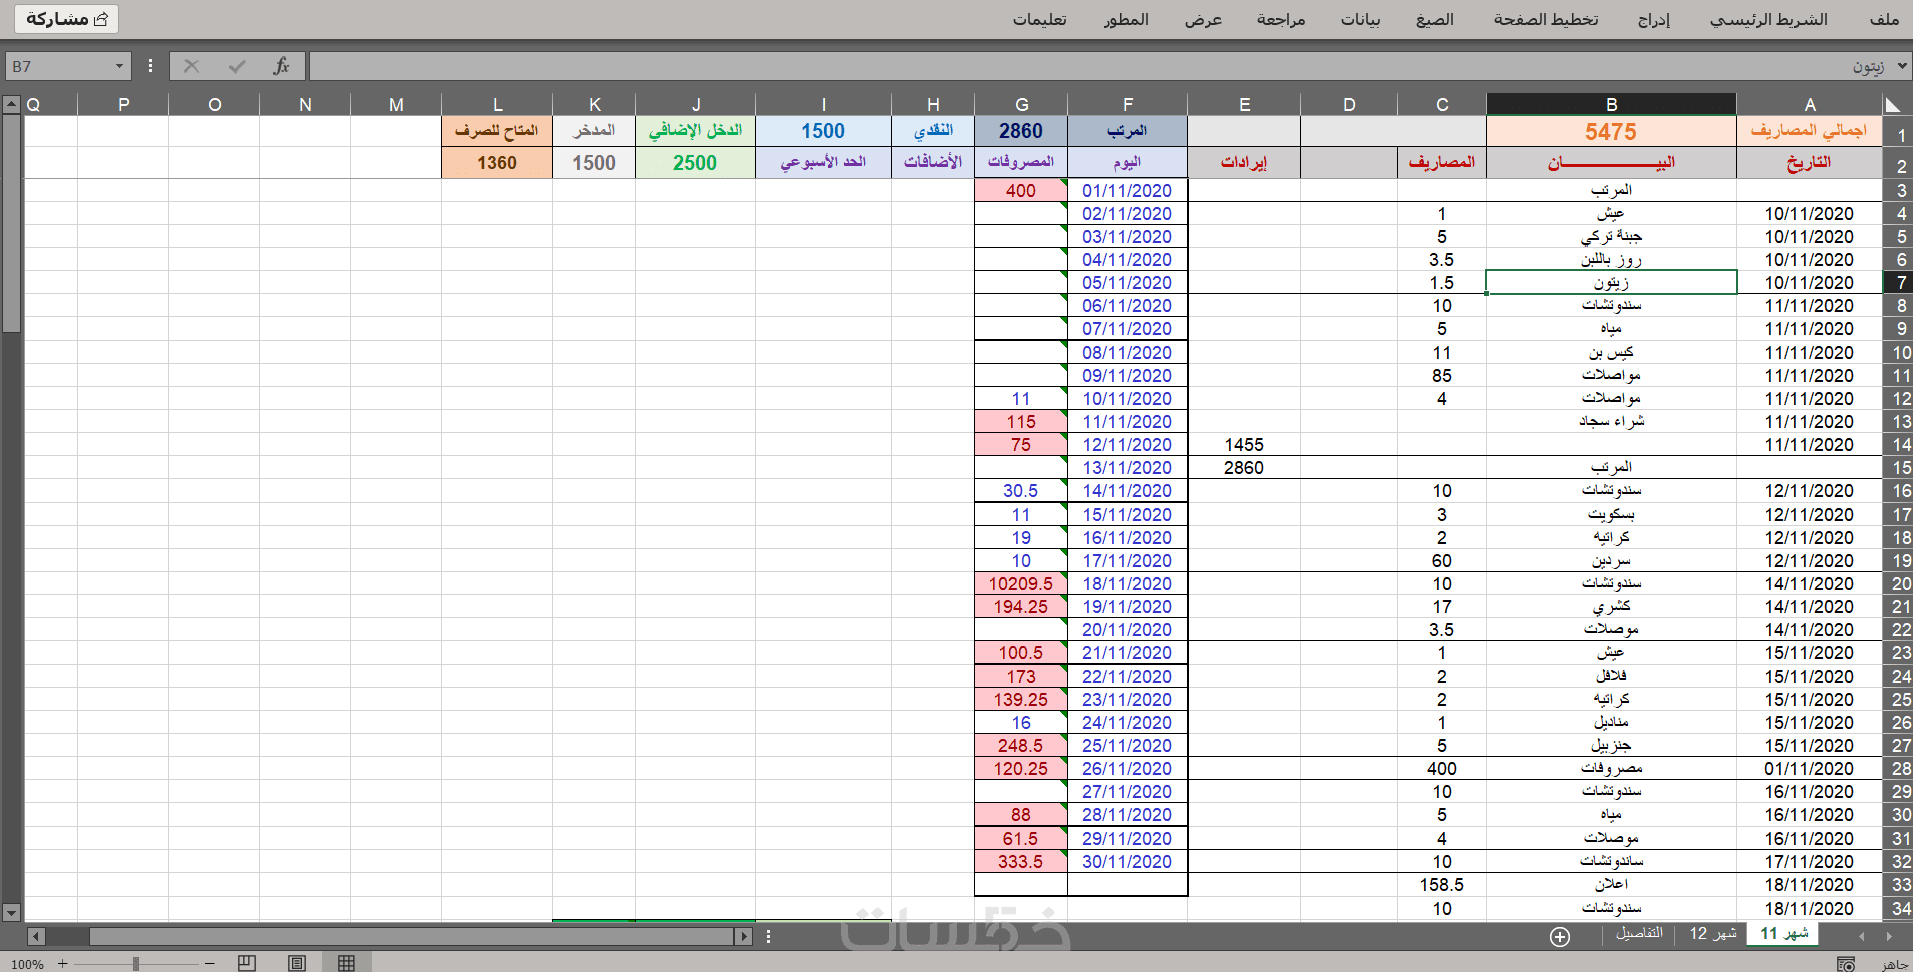This screenshot has height=972, width=1913.
Task: Switch to the شهر 12 sheet tab
Action: (1713, 933)
